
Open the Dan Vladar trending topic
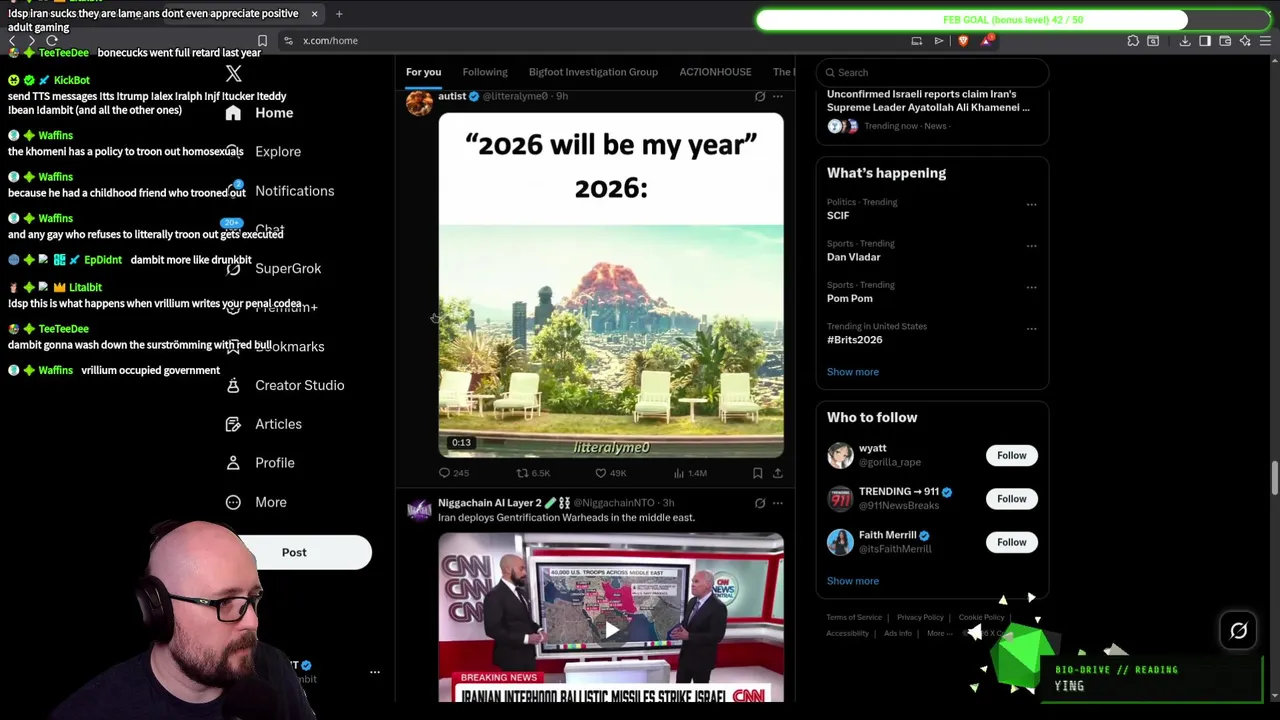point(853,257)
